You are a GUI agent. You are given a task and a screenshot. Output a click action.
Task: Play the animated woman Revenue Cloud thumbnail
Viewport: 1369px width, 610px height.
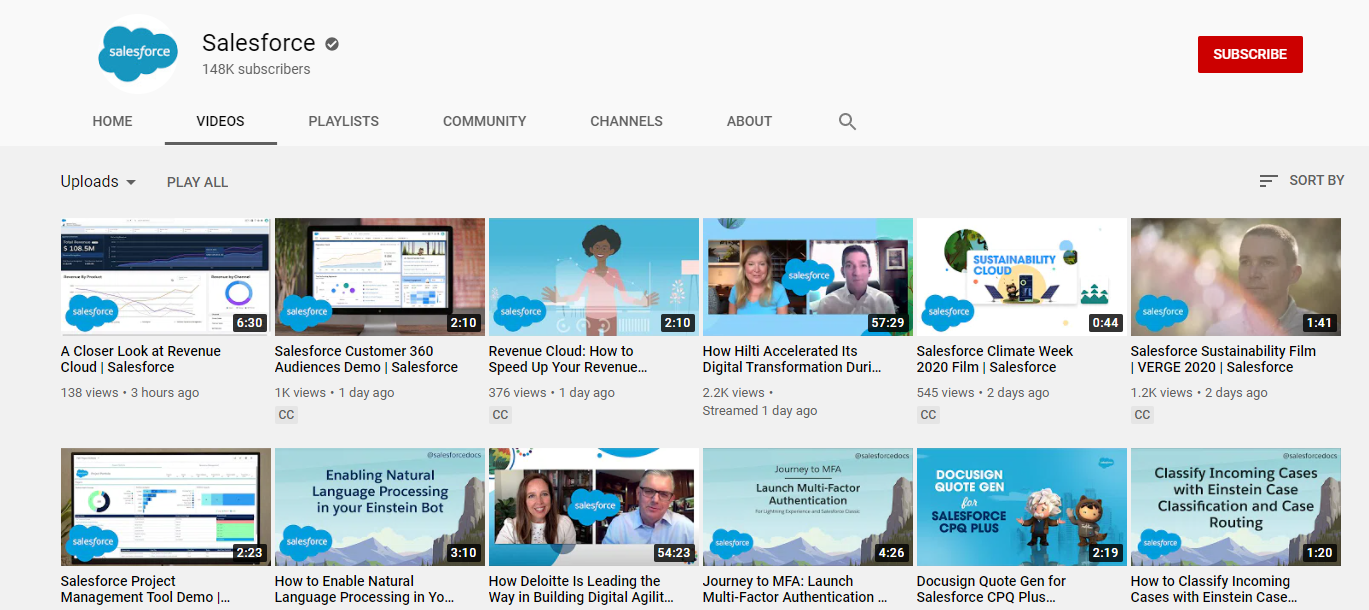click(x=594, y=277)
